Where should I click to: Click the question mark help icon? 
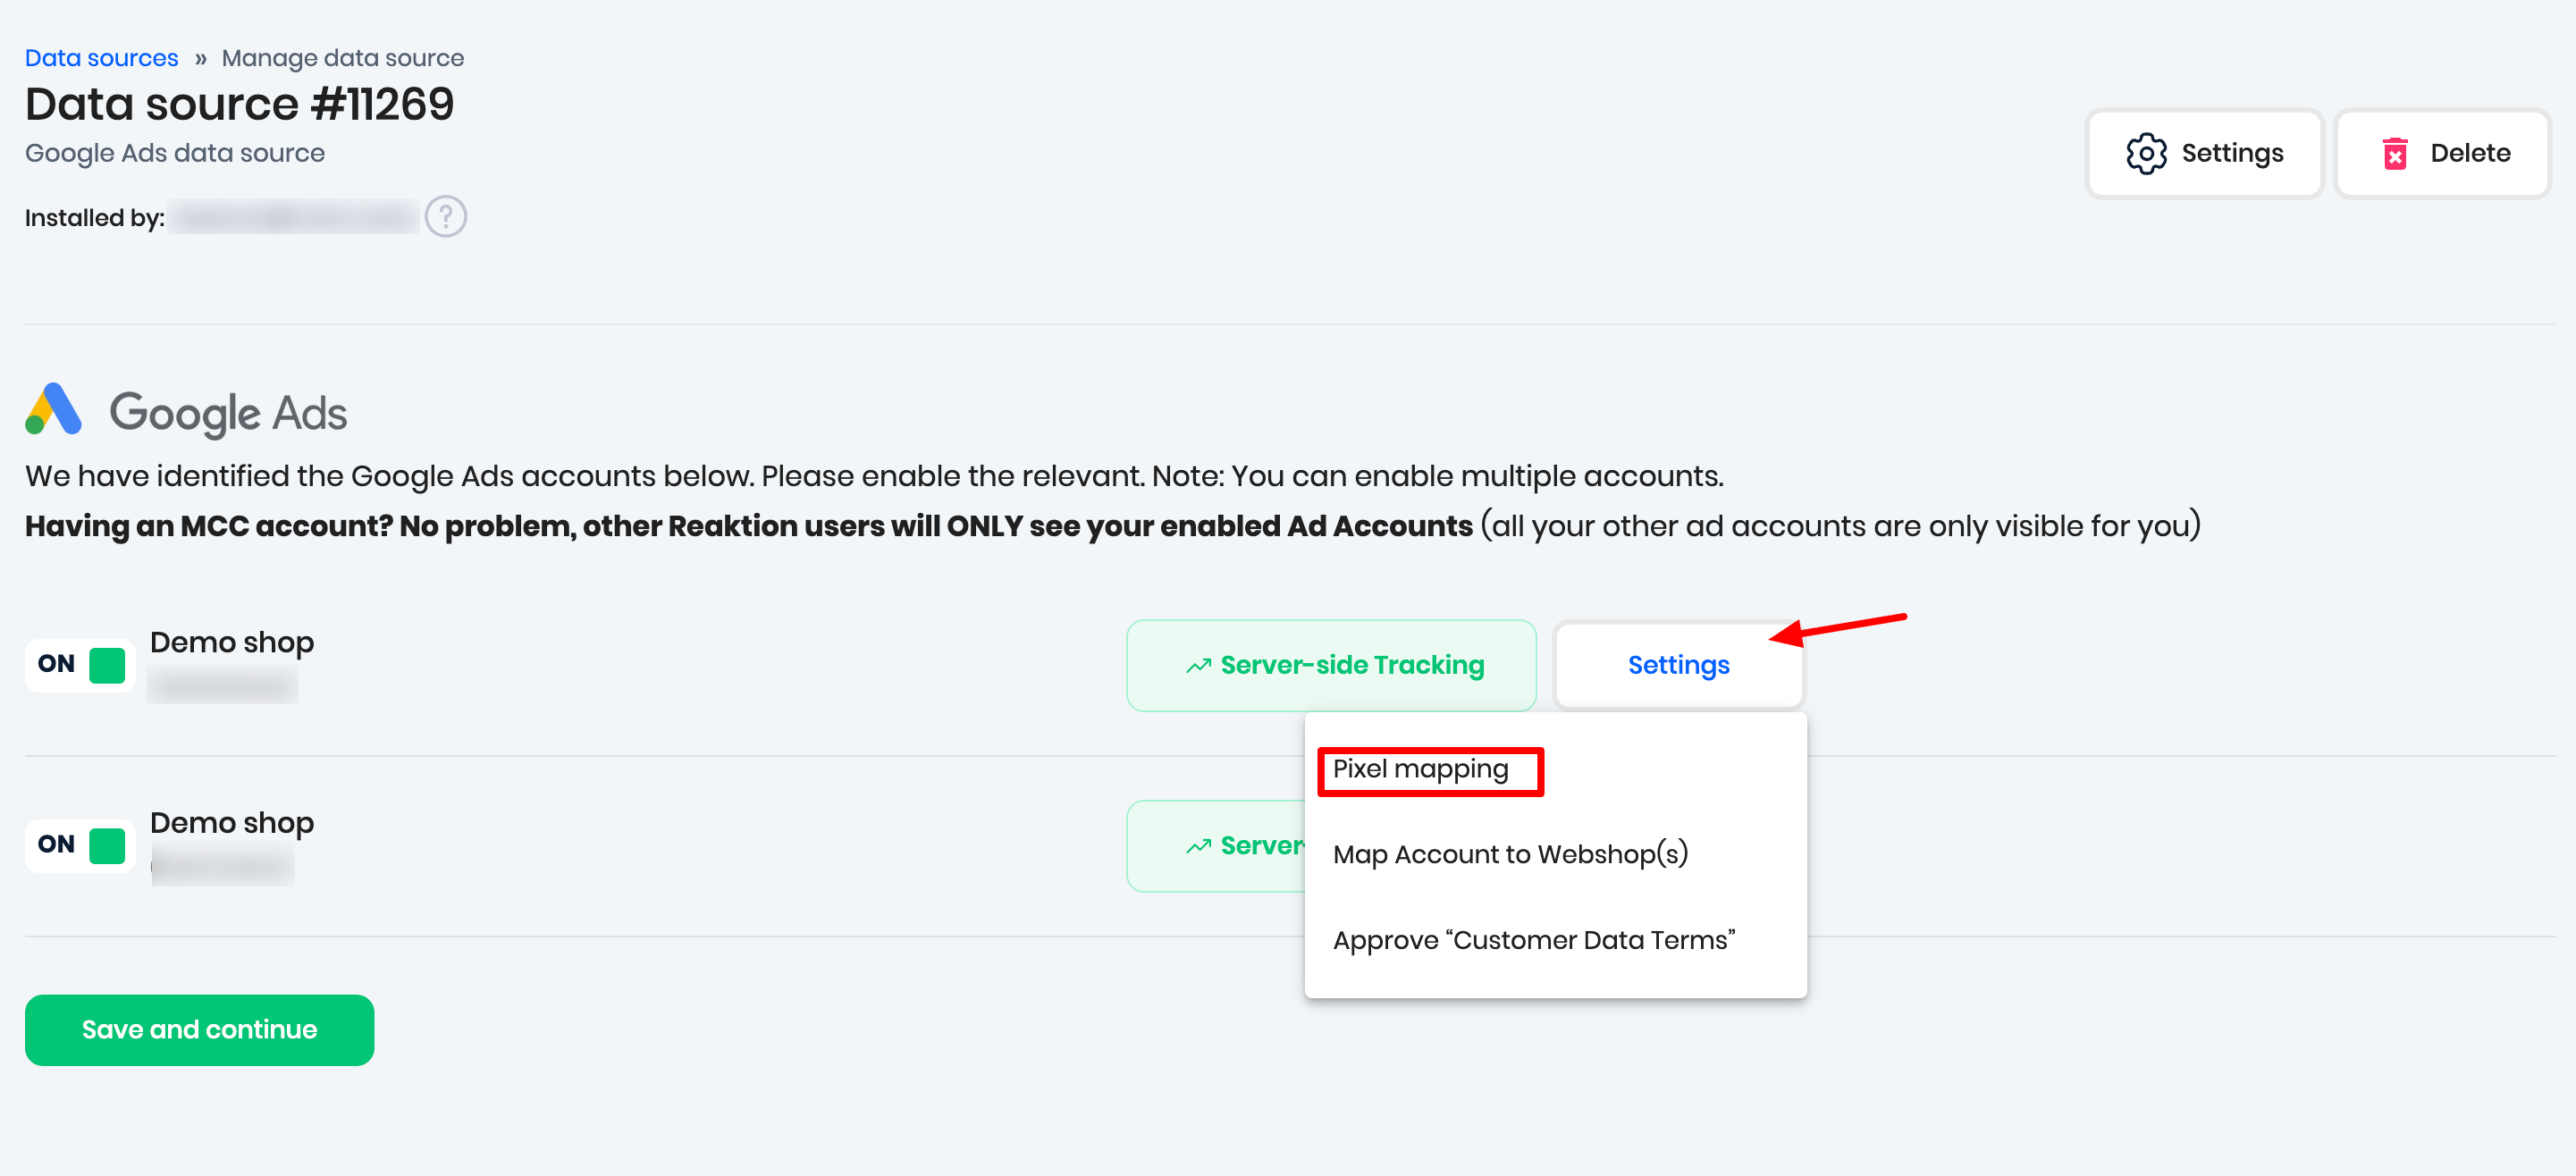[x=446, y=216]
